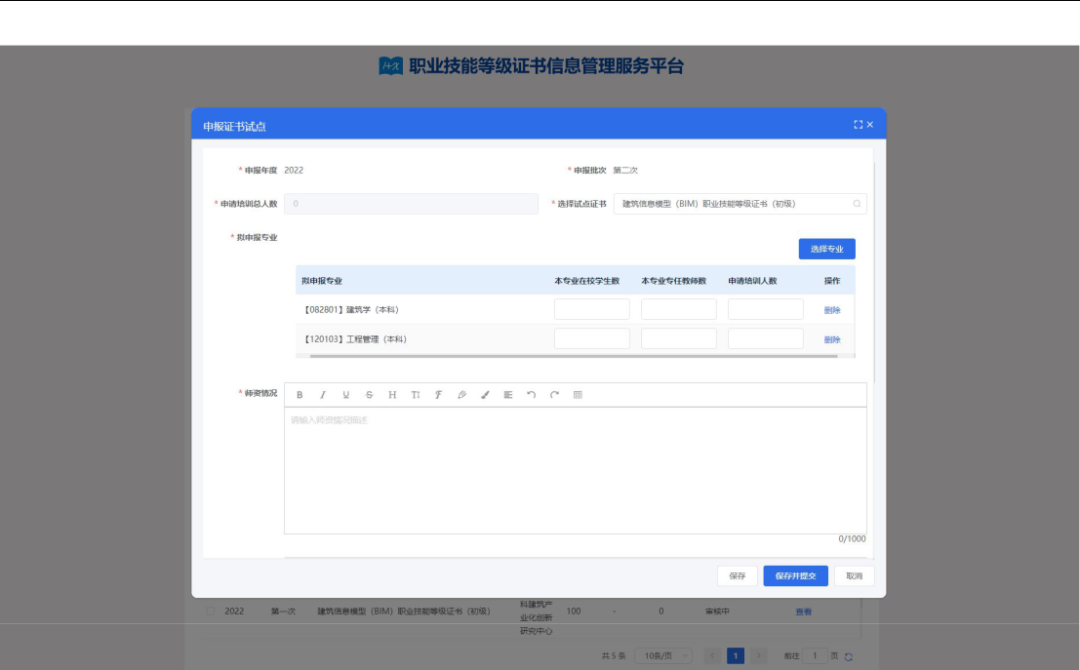Open the font size option
Image resolution: width=1080 pixels, height=670 pixels.
point(415,395)
